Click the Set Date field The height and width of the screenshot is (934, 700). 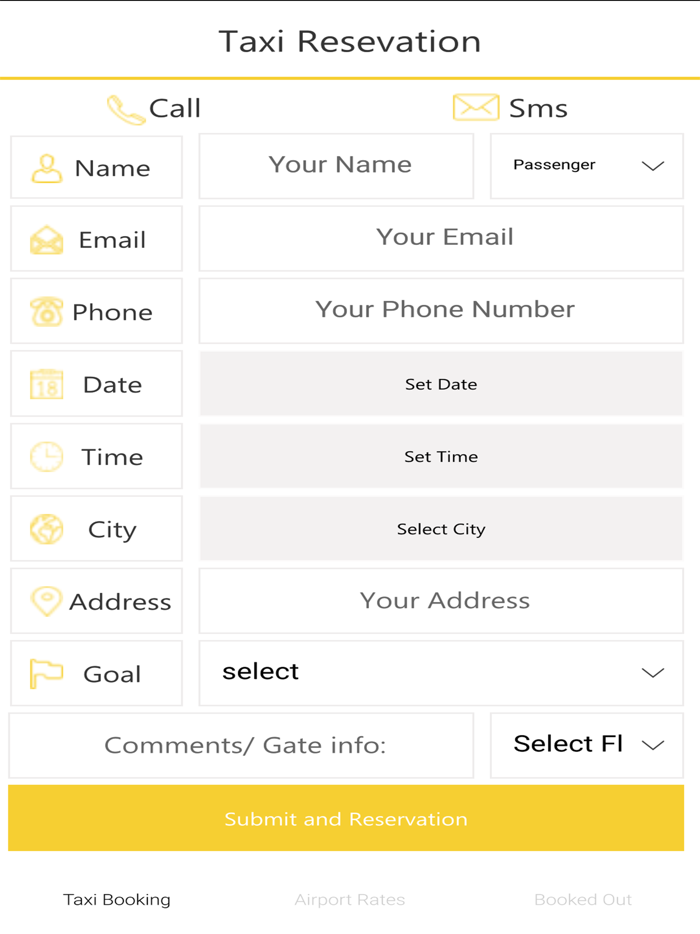pos(441,384)
